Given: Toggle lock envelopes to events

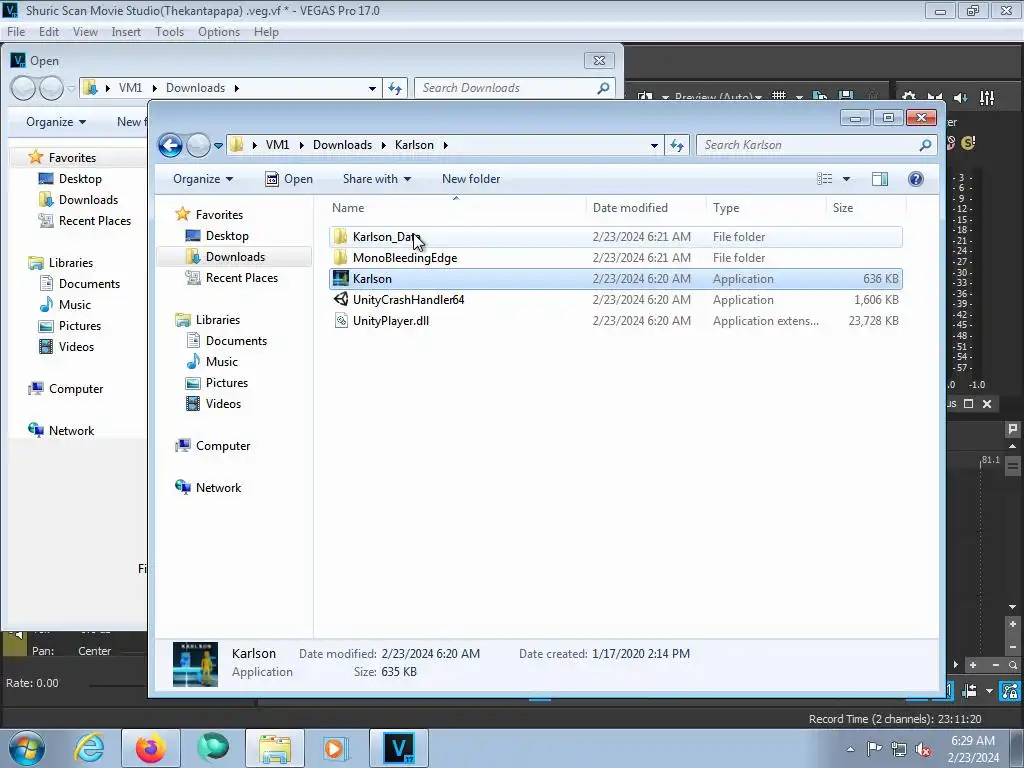Looking at the screenshot, I should [1011, 690].
